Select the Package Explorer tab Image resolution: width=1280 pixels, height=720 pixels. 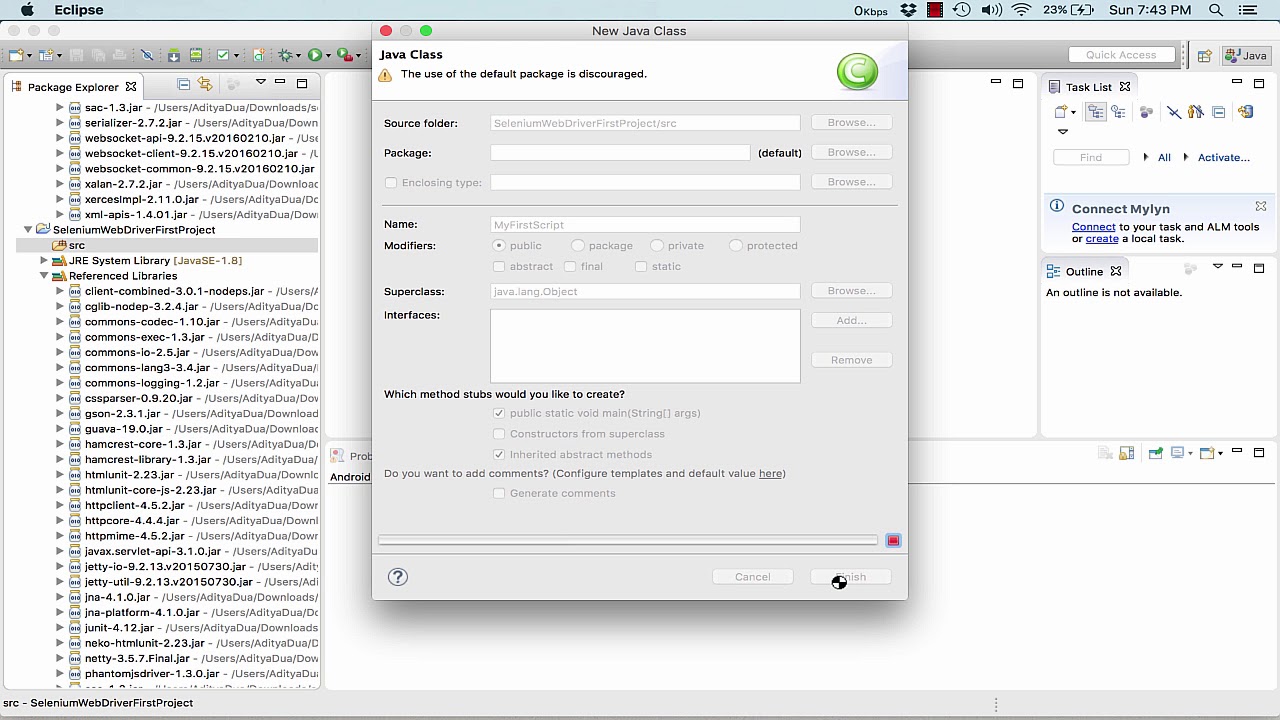[x=73, y=87]
